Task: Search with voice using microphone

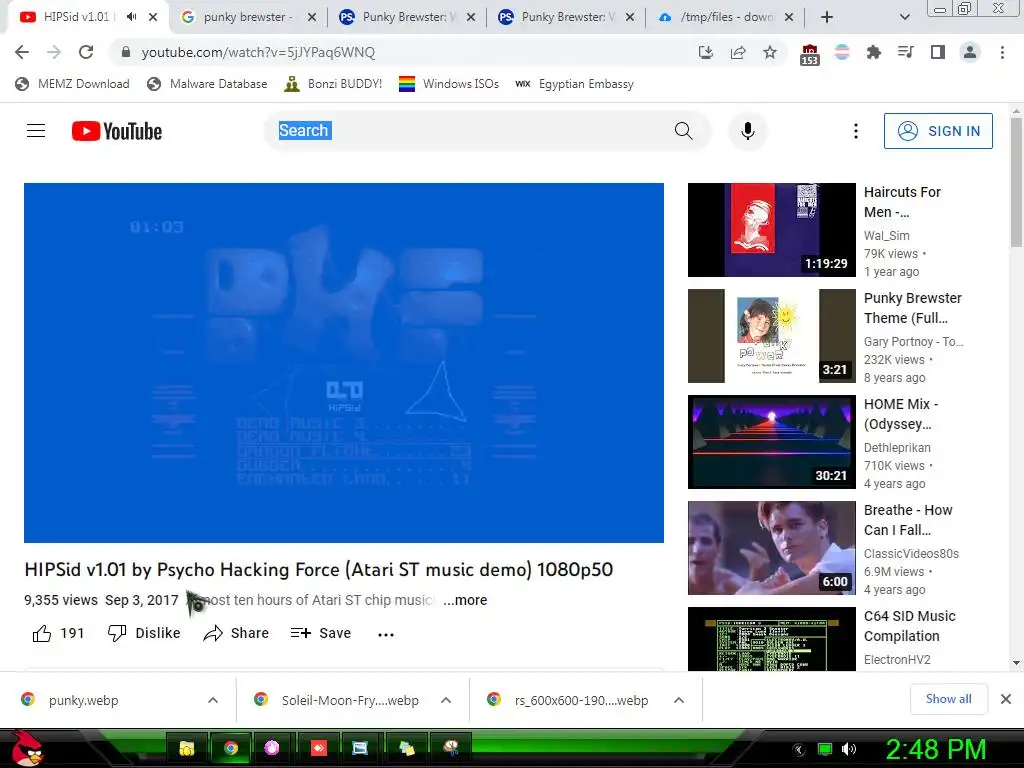Action: pyautogui.click(x=748, y=131)
